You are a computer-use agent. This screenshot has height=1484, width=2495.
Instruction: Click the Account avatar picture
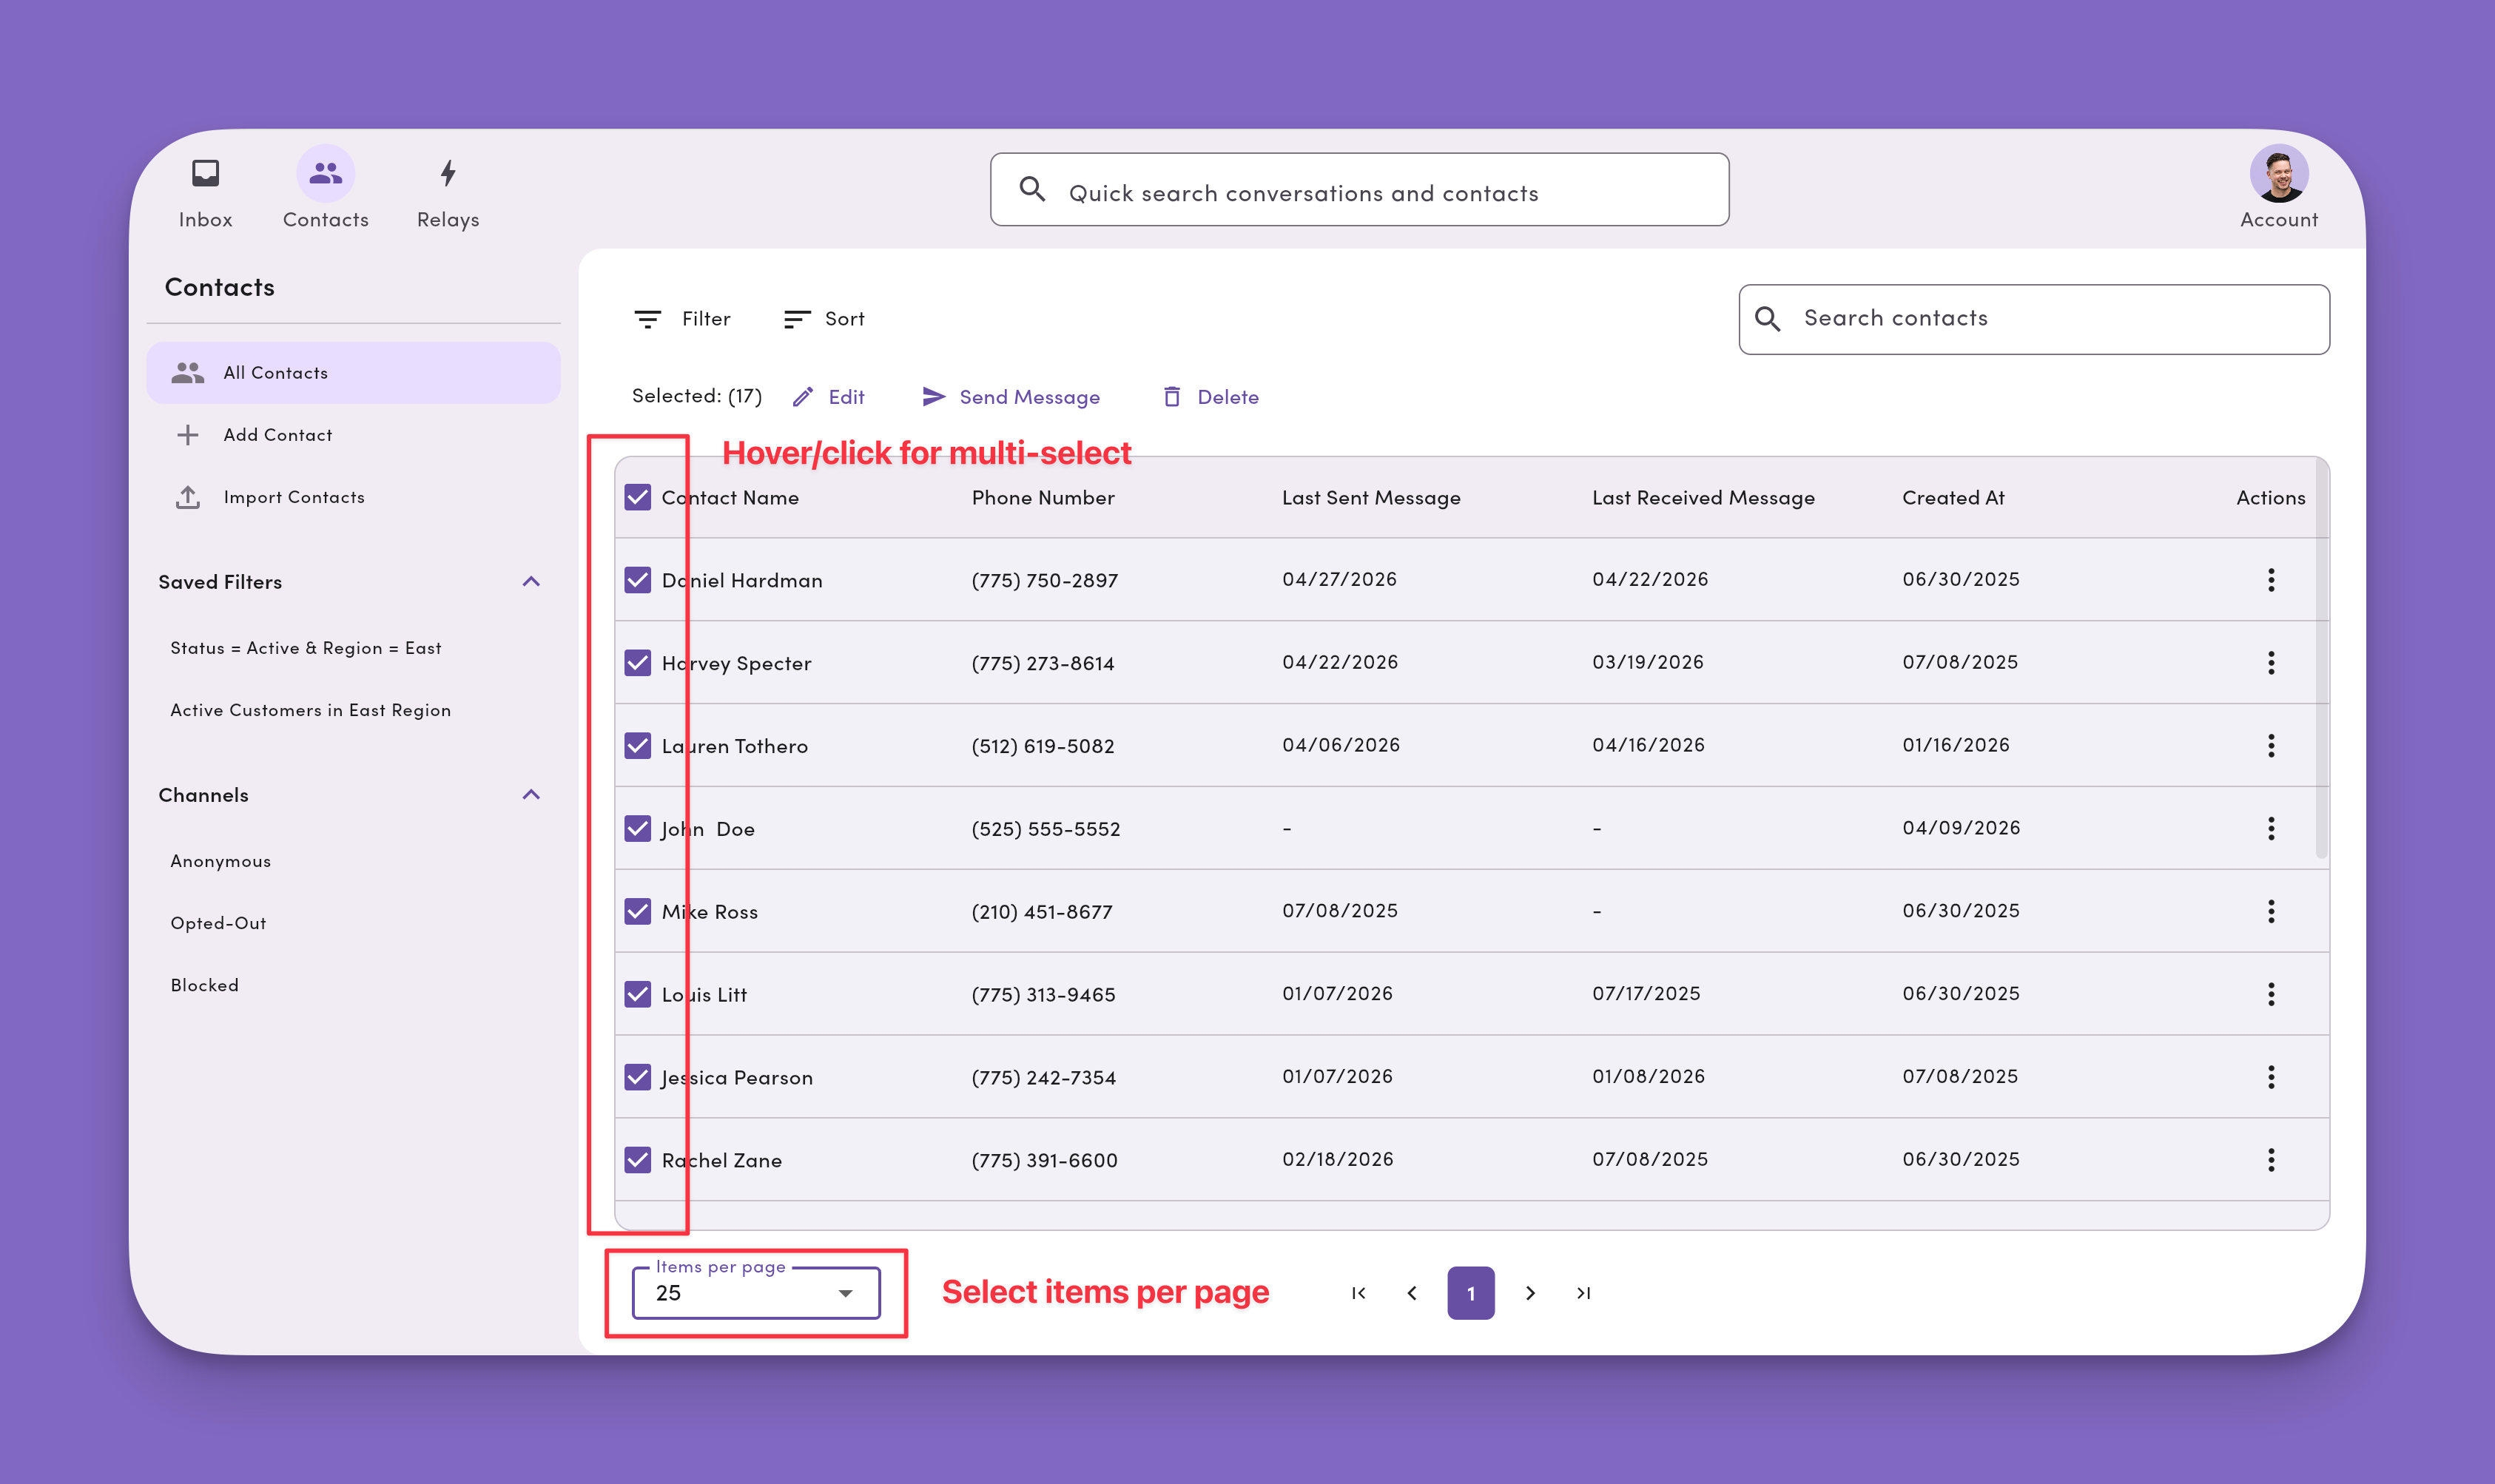coord(2278,173)
